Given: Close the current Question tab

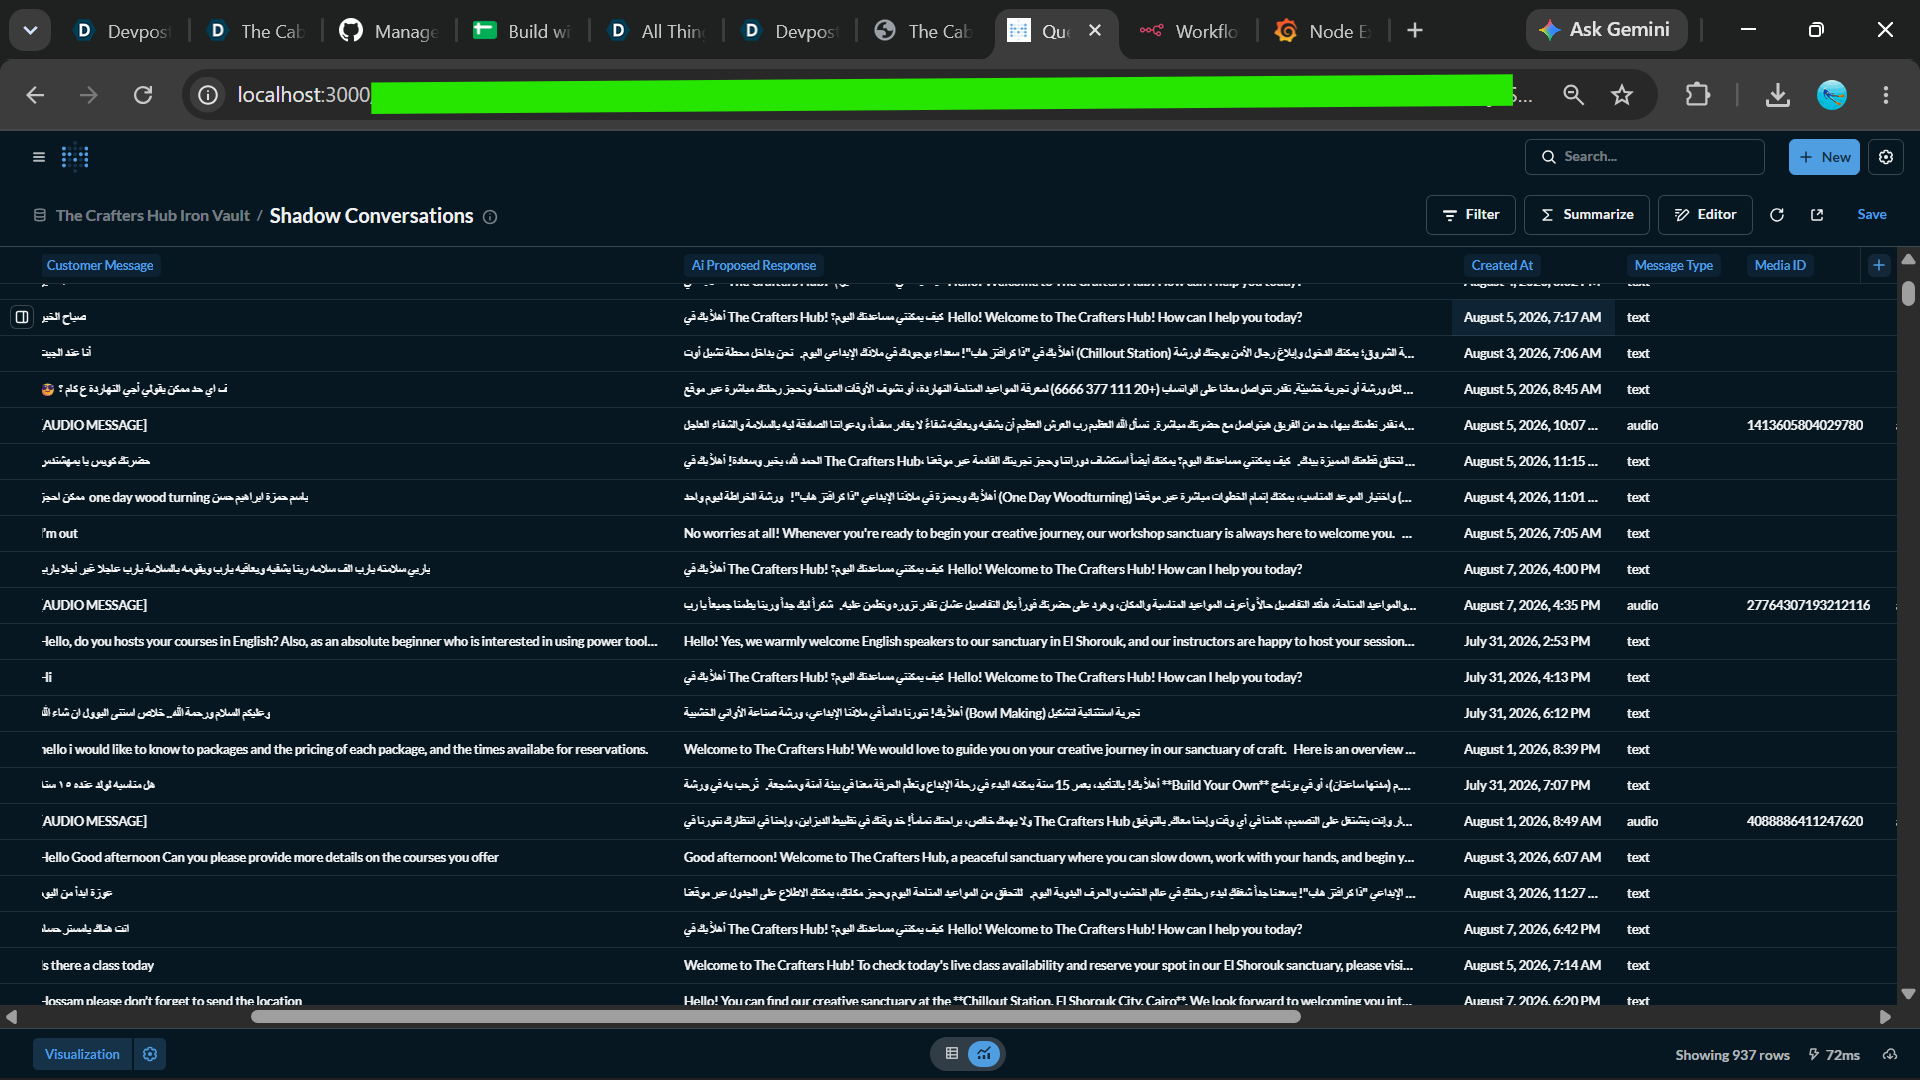Looking at the screenshot, I should tap(1095, 31).
